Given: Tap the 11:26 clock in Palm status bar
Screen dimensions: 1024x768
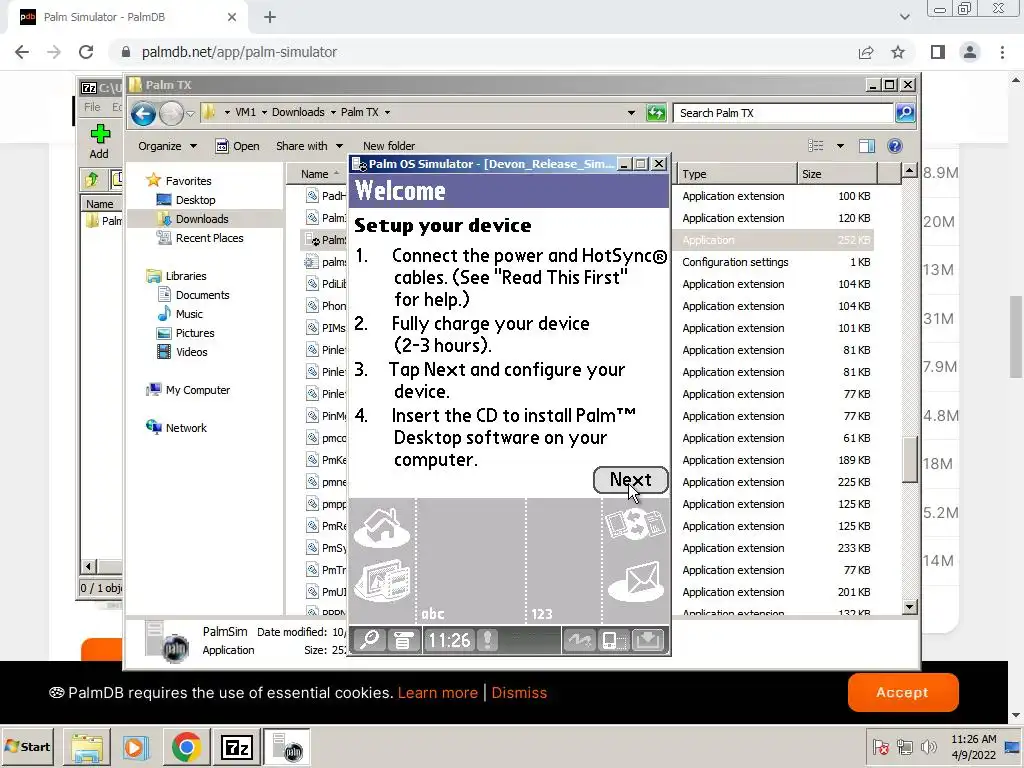Looking at the screenshot, I should point(449,641).
